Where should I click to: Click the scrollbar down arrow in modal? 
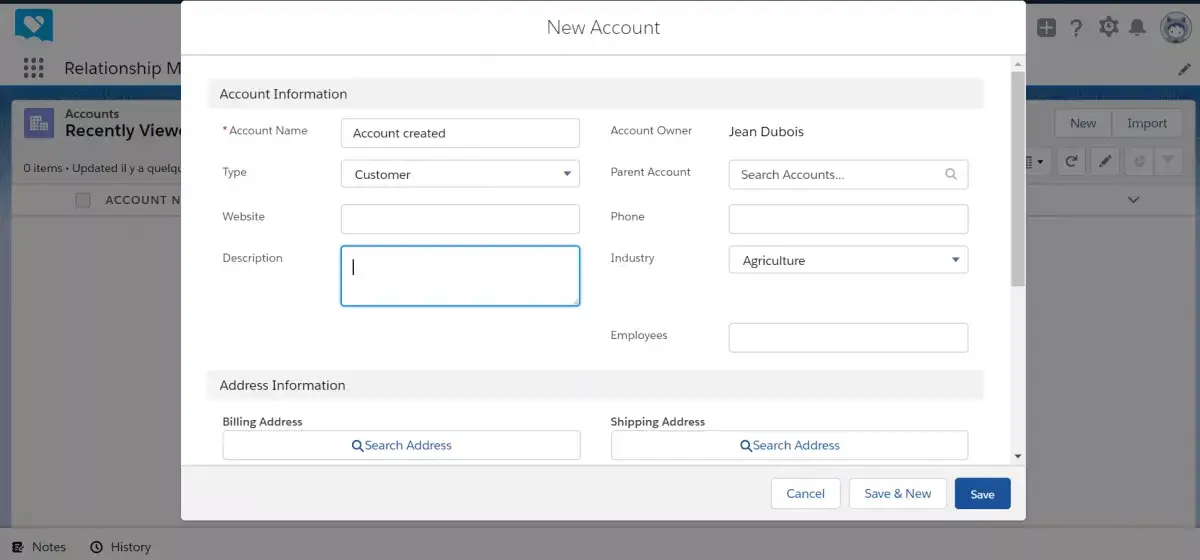click(1018, 456)
